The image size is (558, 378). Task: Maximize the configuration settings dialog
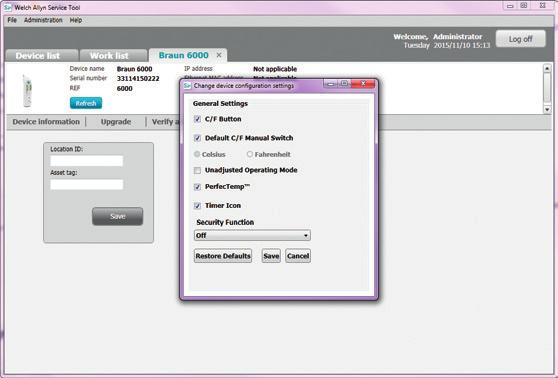[344, 84]
